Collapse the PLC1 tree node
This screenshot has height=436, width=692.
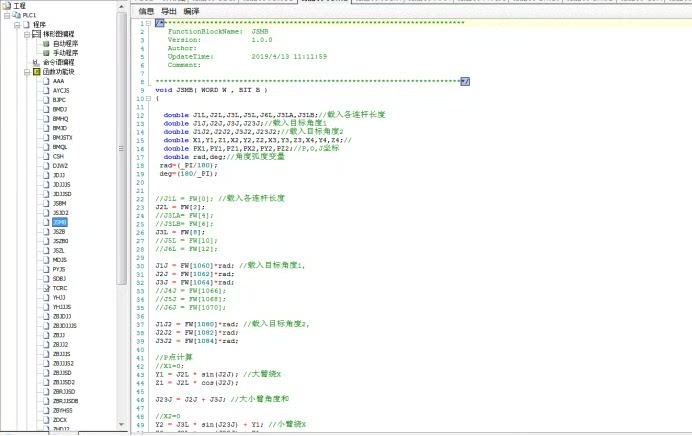[7, 15]
